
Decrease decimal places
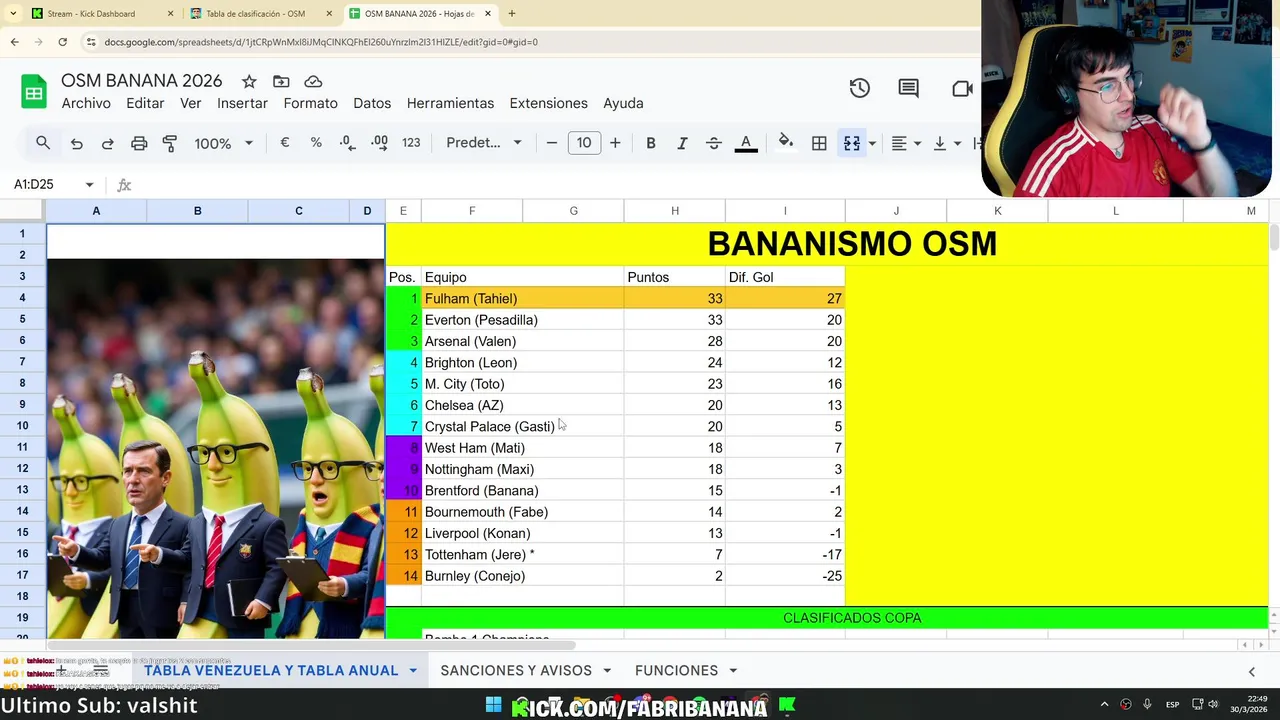(x=347, y=143)
